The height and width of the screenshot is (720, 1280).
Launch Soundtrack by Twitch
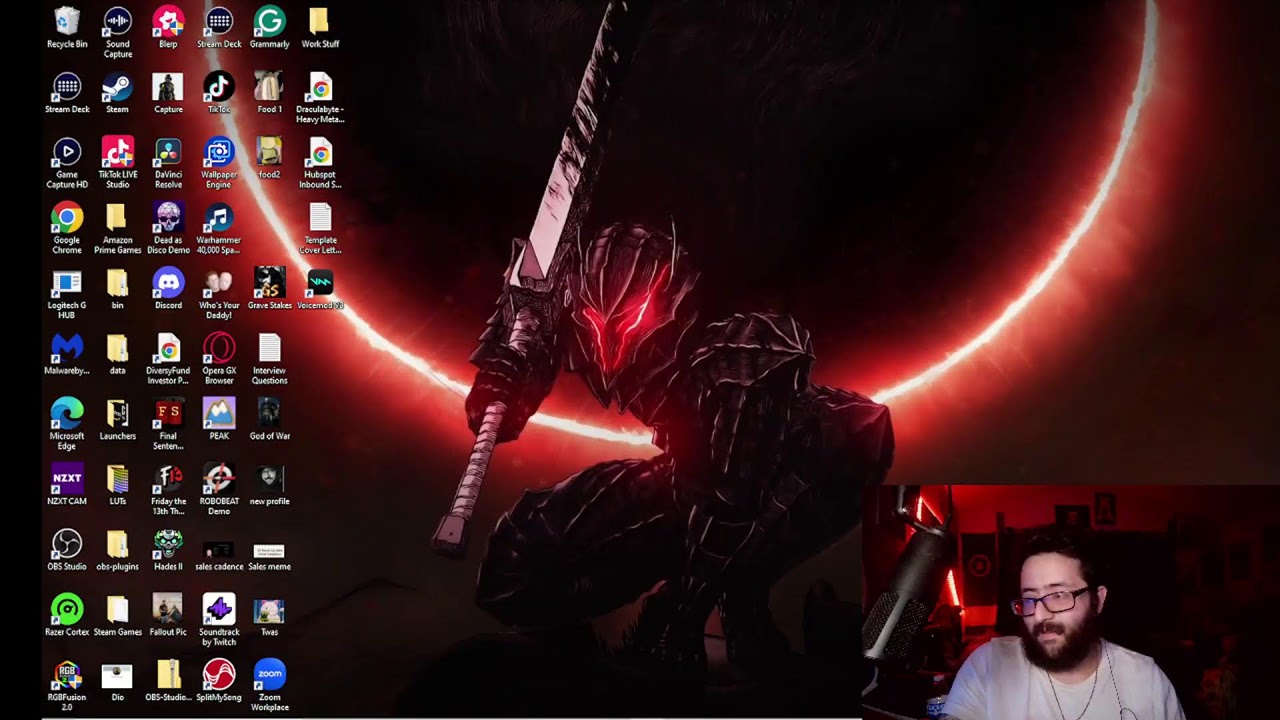219,620
